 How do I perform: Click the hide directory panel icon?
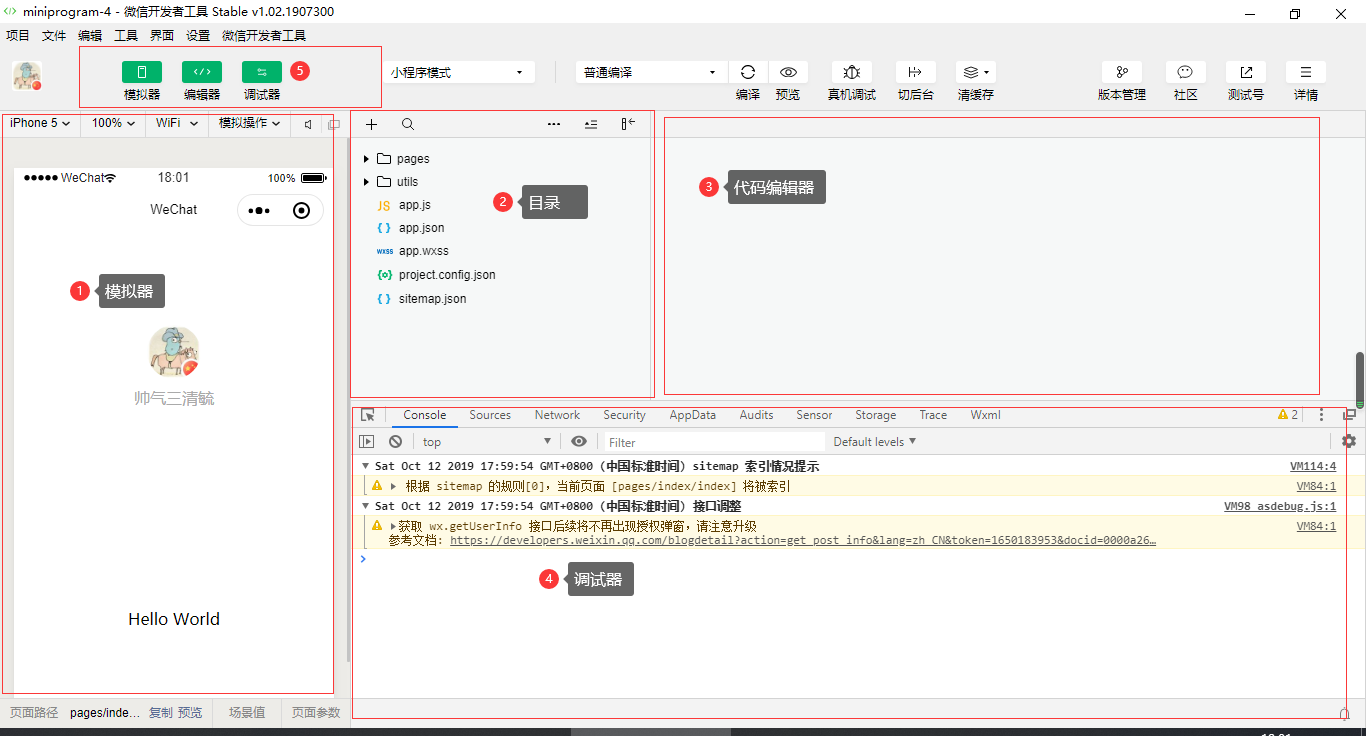point(628,124)
